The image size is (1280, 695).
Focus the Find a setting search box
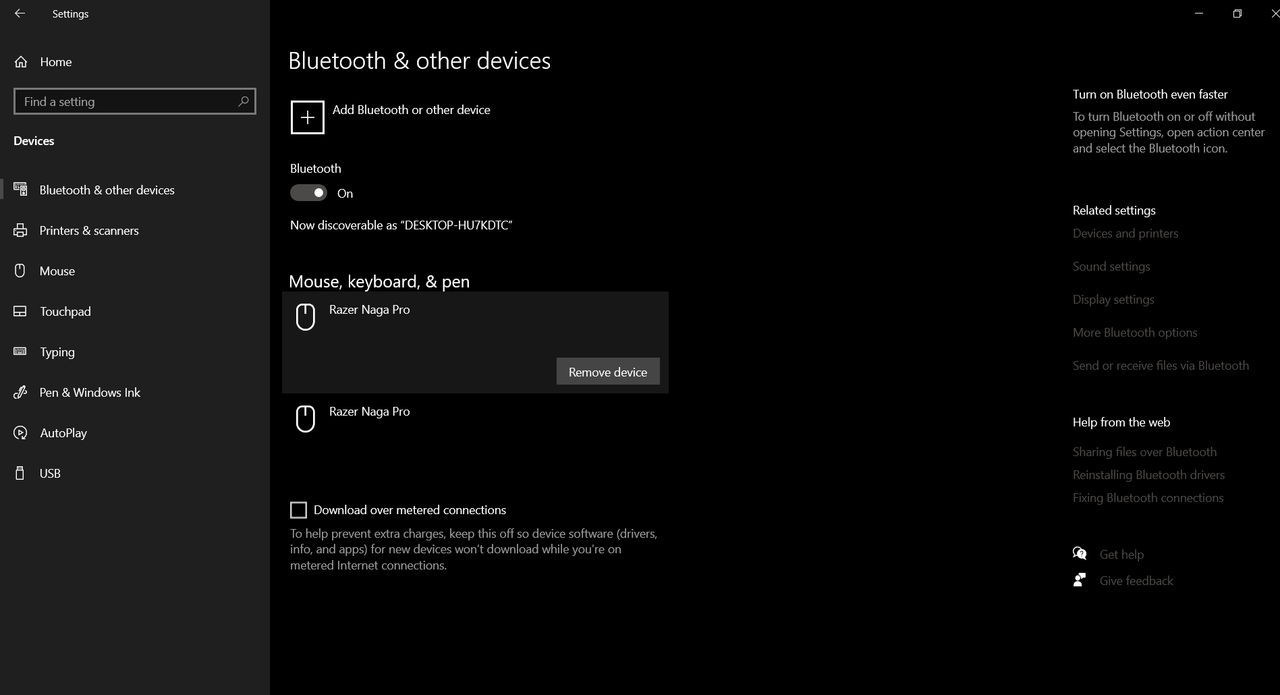pyautogui.click(x=134, y=101)
